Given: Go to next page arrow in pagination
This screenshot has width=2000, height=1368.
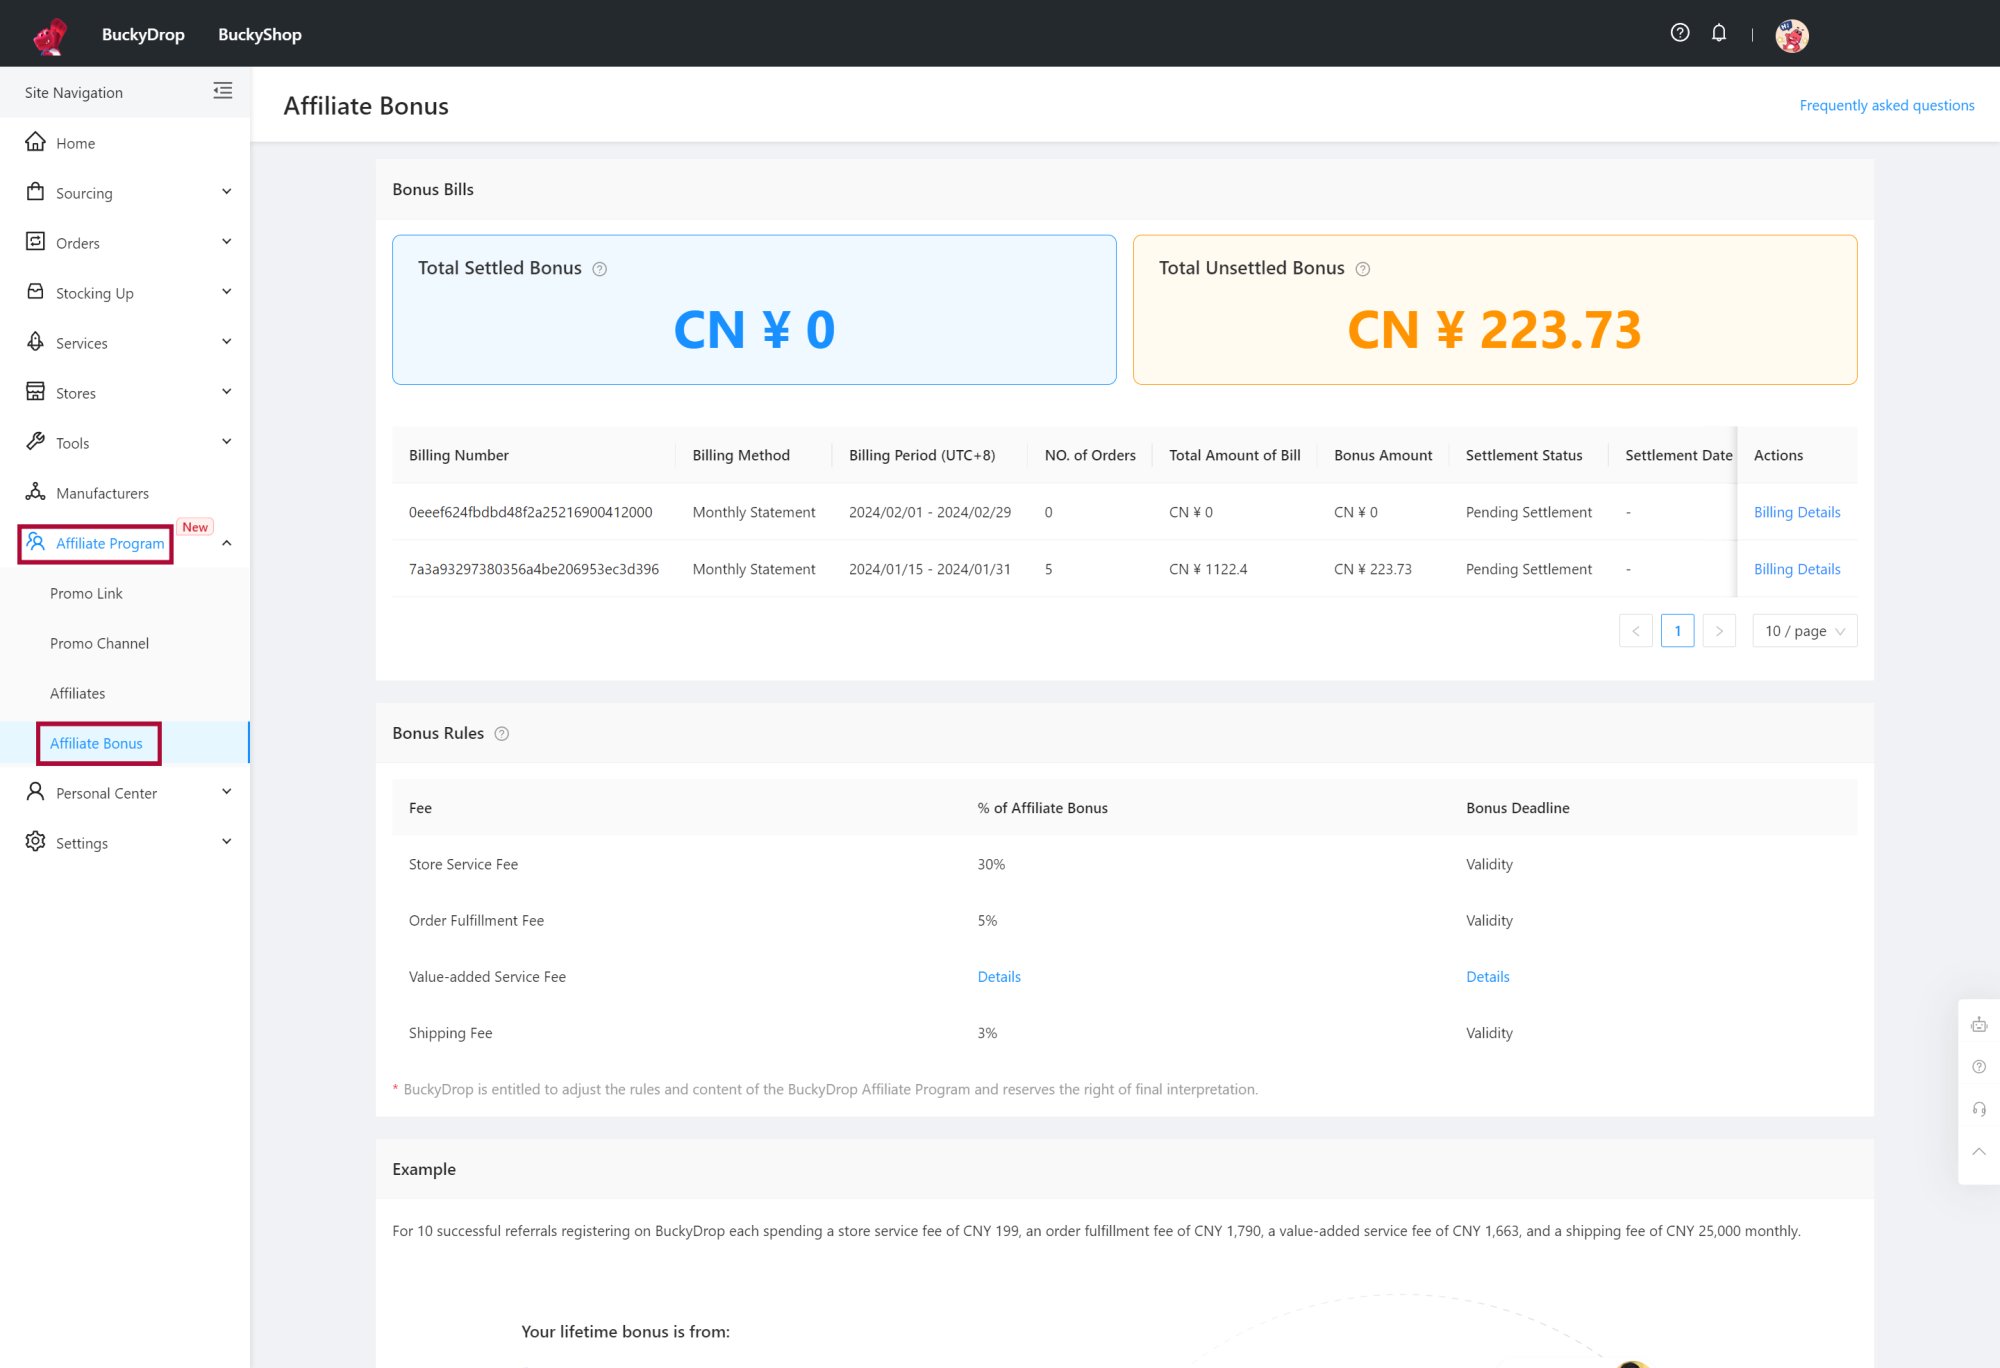Looking at the screenshot, I should [1719, 631].
